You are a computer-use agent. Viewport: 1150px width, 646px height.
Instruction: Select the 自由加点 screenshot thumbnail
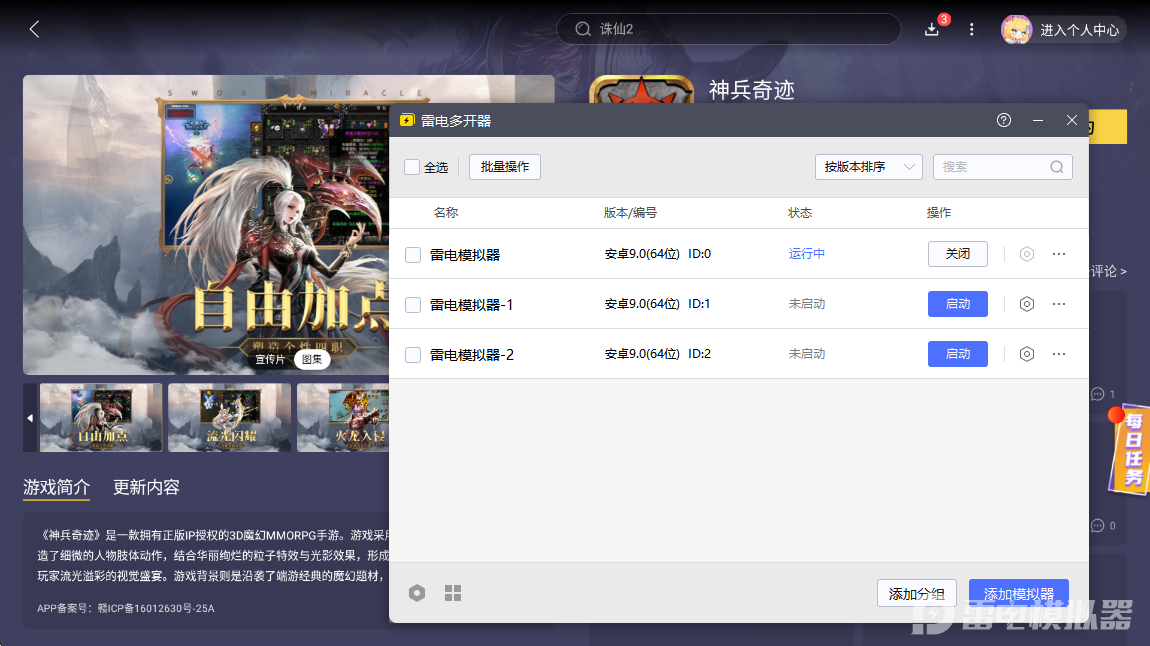[x=101, y=417]
